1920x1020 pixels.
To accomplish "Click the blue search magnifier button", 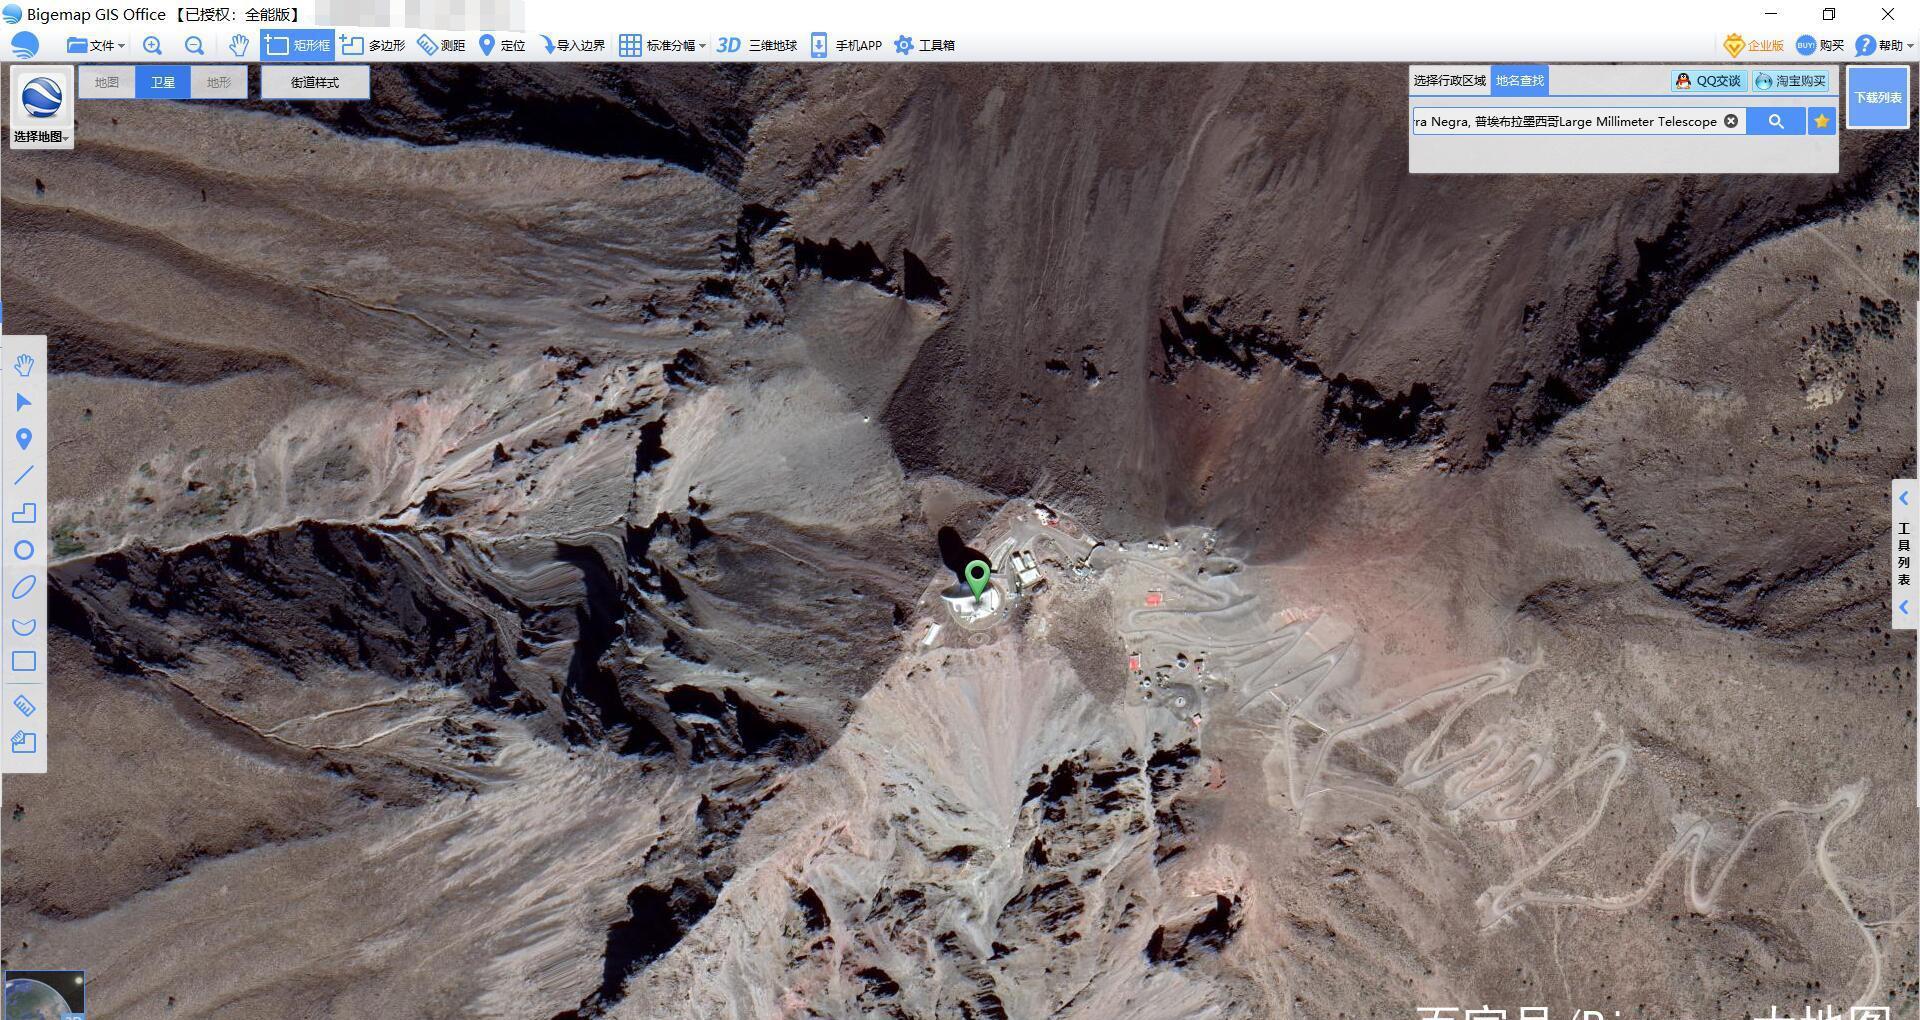I will click(1775, 121).
